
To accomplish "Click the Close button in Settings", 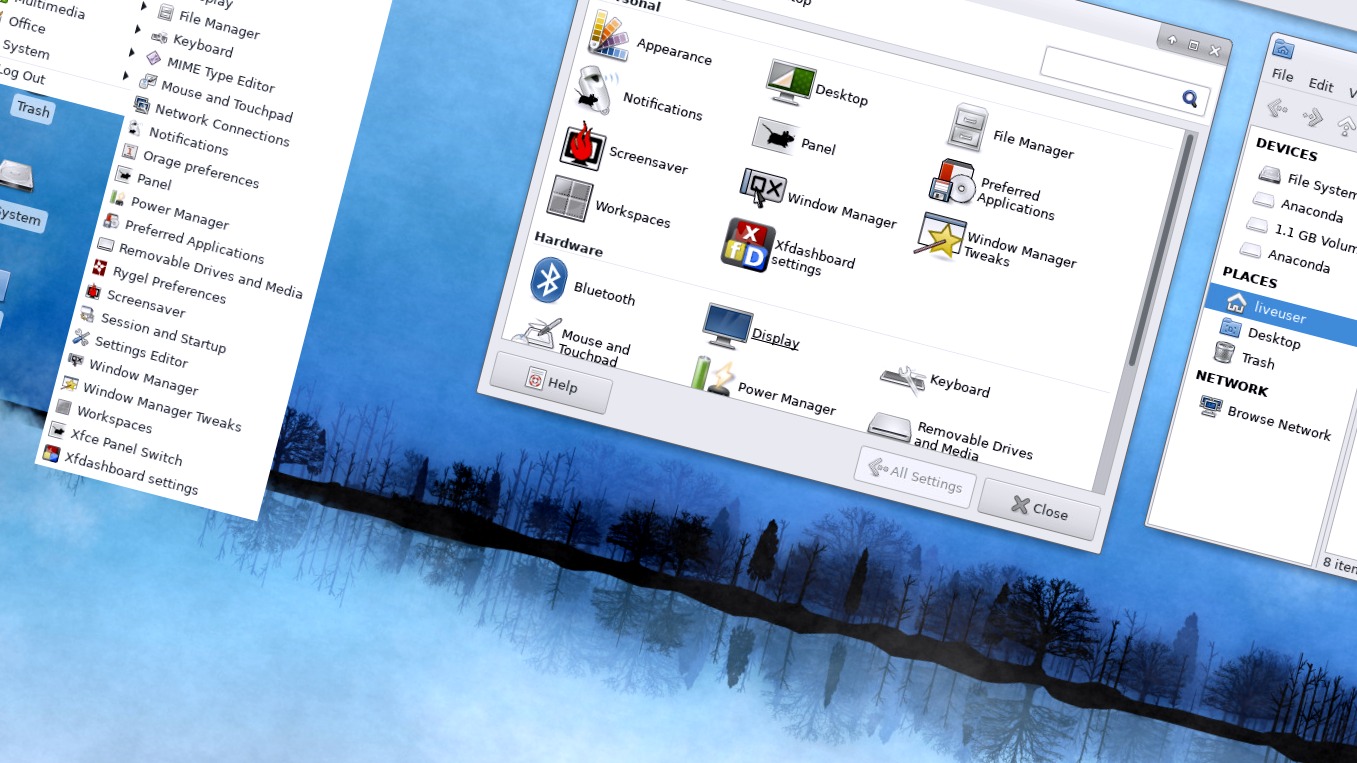I will pyautogui.click(x=1039, y=510).
